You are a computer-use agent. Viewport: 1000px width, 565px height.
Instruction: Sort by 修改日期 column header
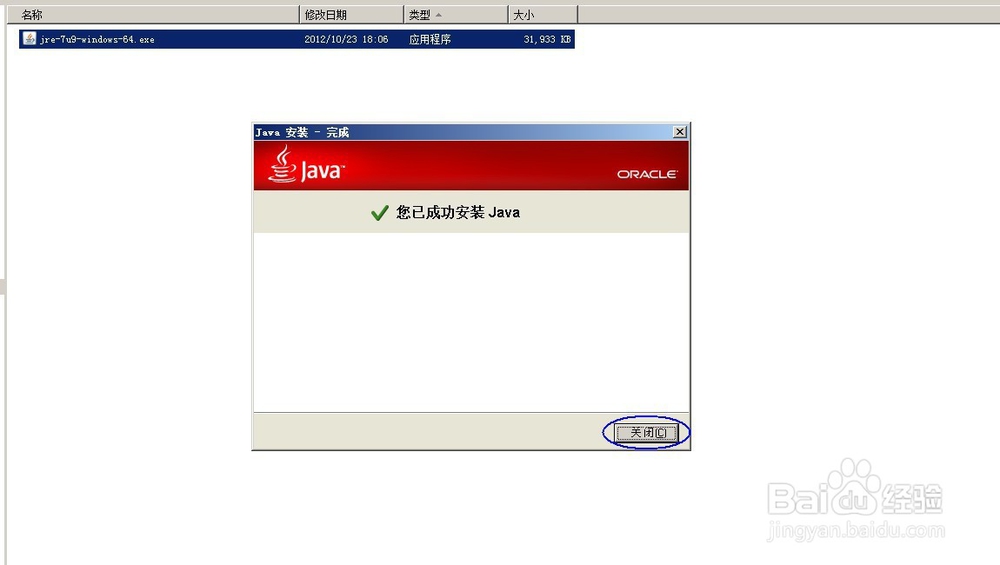pos(351,15)
